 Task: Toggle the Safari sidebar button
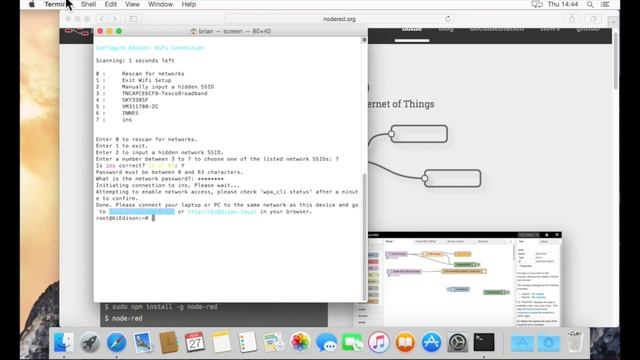pyautogui.click(x=133, y=19)
